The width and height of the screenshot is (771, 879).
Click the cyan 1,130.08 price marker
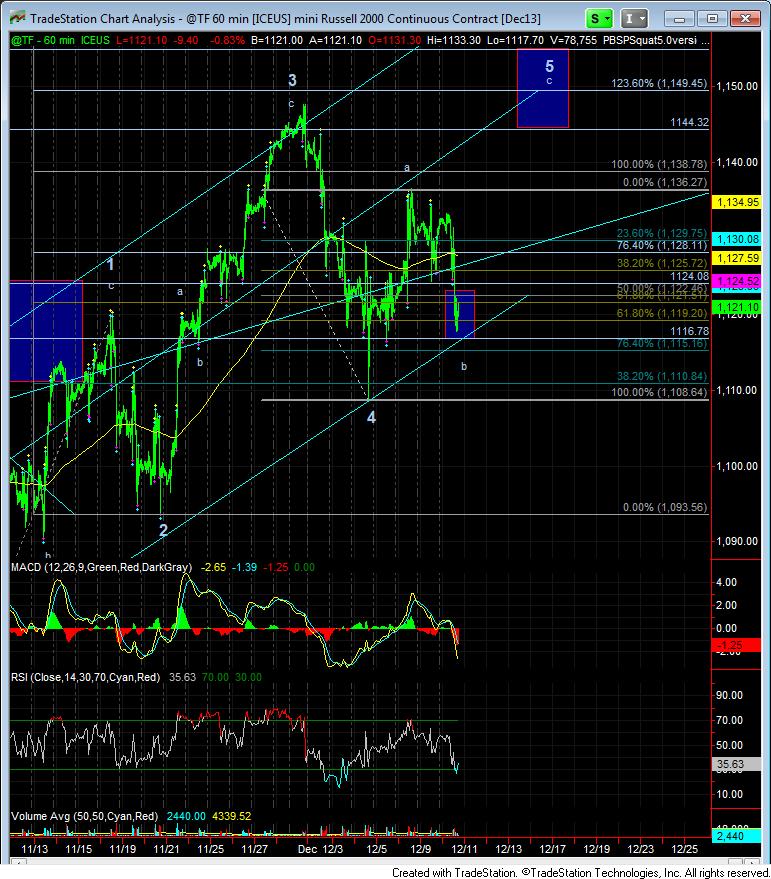(738, 239)
